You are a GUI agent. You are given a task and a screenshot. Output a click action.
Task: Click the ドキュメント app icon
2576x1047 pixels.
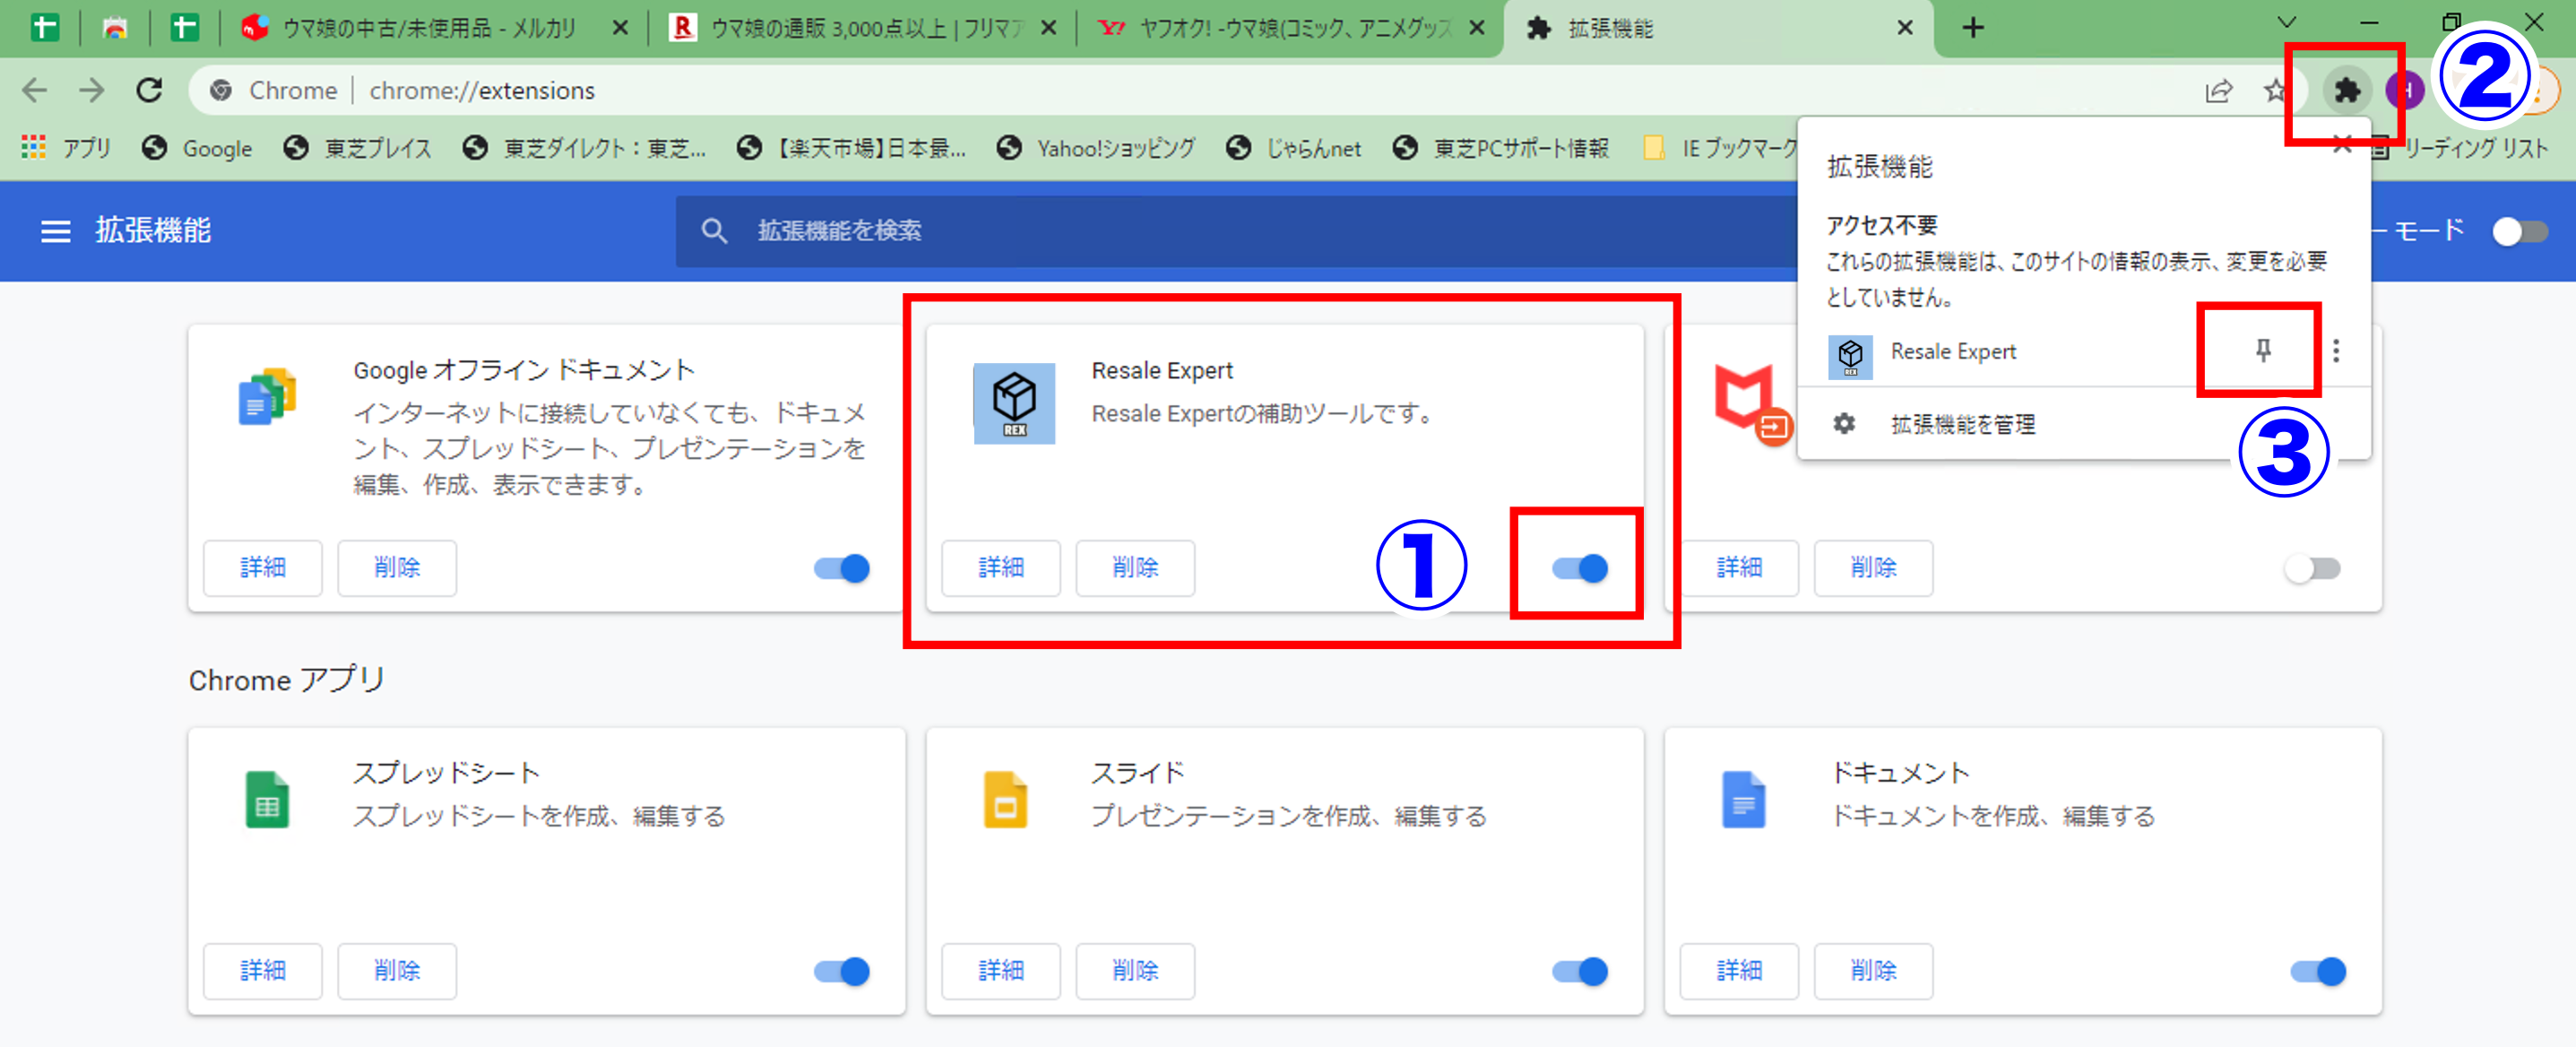point(1743,799)
